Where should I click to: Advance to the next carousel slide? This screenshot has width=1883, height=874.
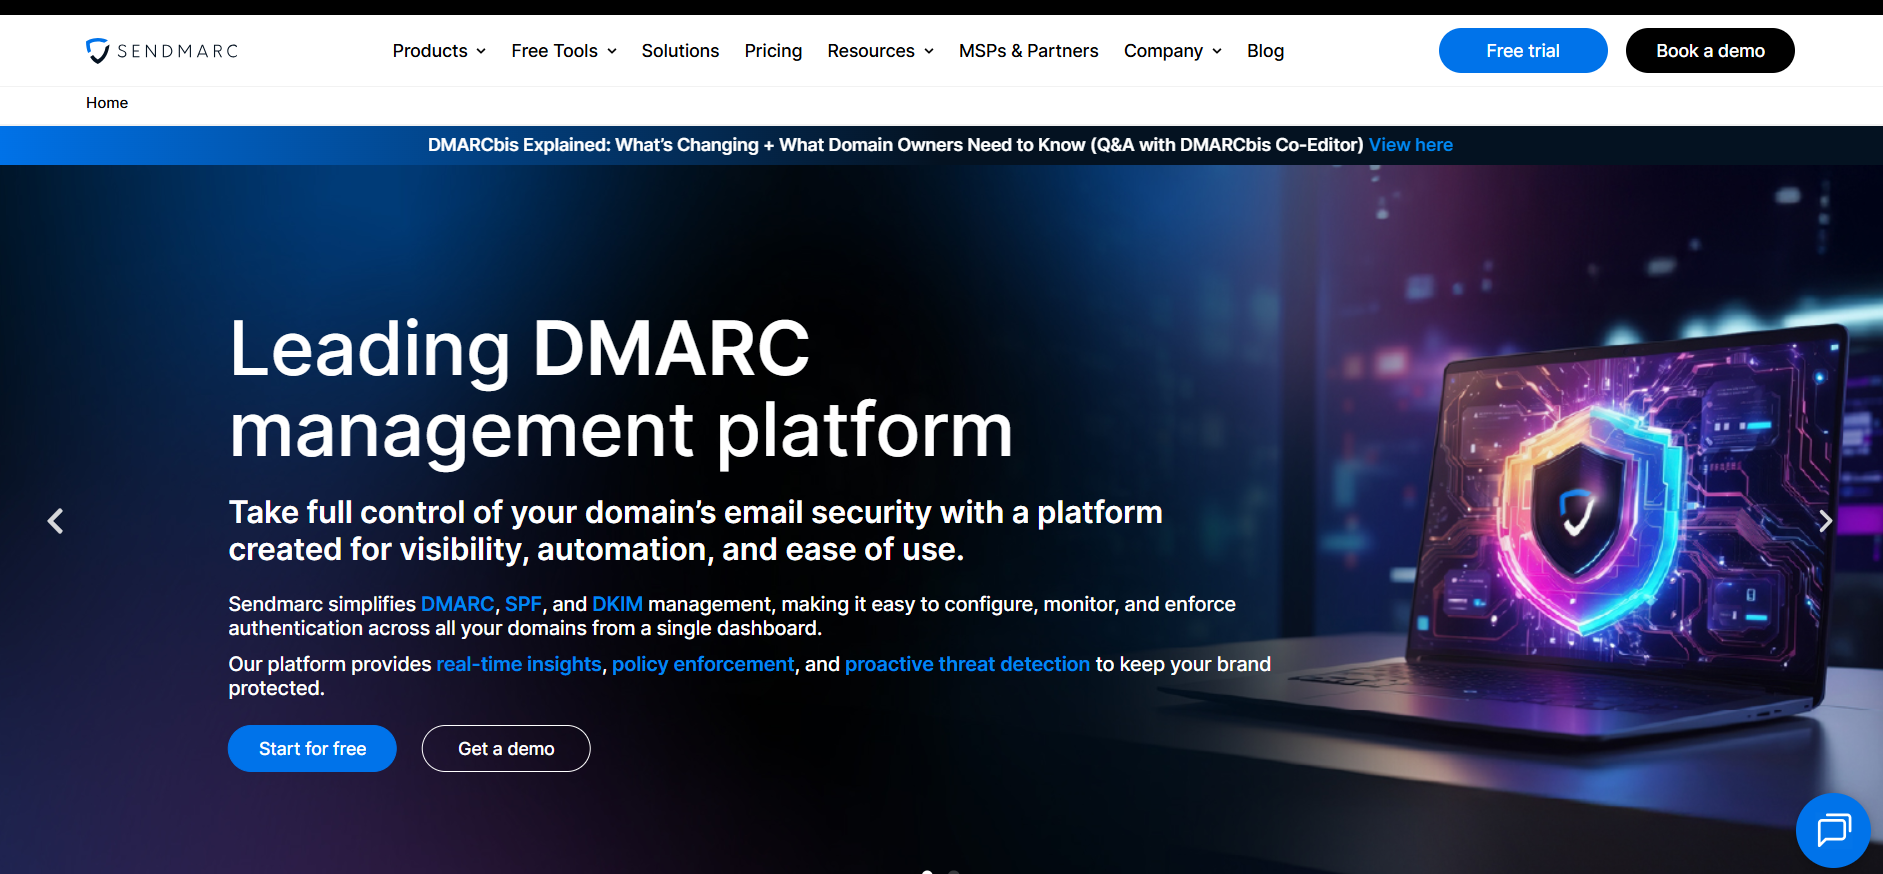(1825, 521)
